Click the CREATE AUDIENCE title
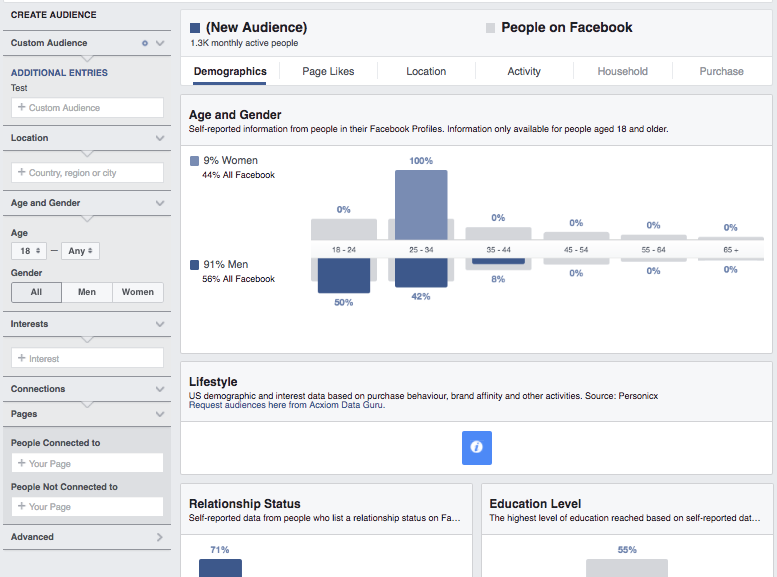The image size is (777, 577). tap(54, 15)
